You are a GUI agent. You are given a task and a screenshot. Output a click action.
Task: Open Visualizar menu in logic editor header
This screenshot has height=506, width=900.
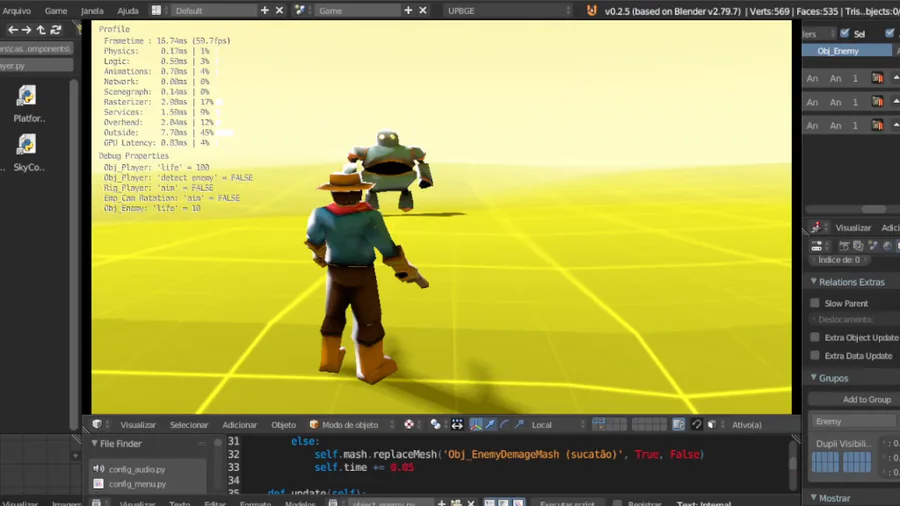(853, 228)
